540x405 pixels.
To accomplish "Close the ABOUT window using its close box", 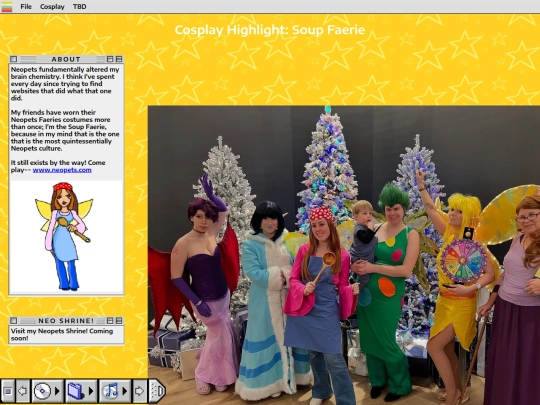I will point(13,59).
